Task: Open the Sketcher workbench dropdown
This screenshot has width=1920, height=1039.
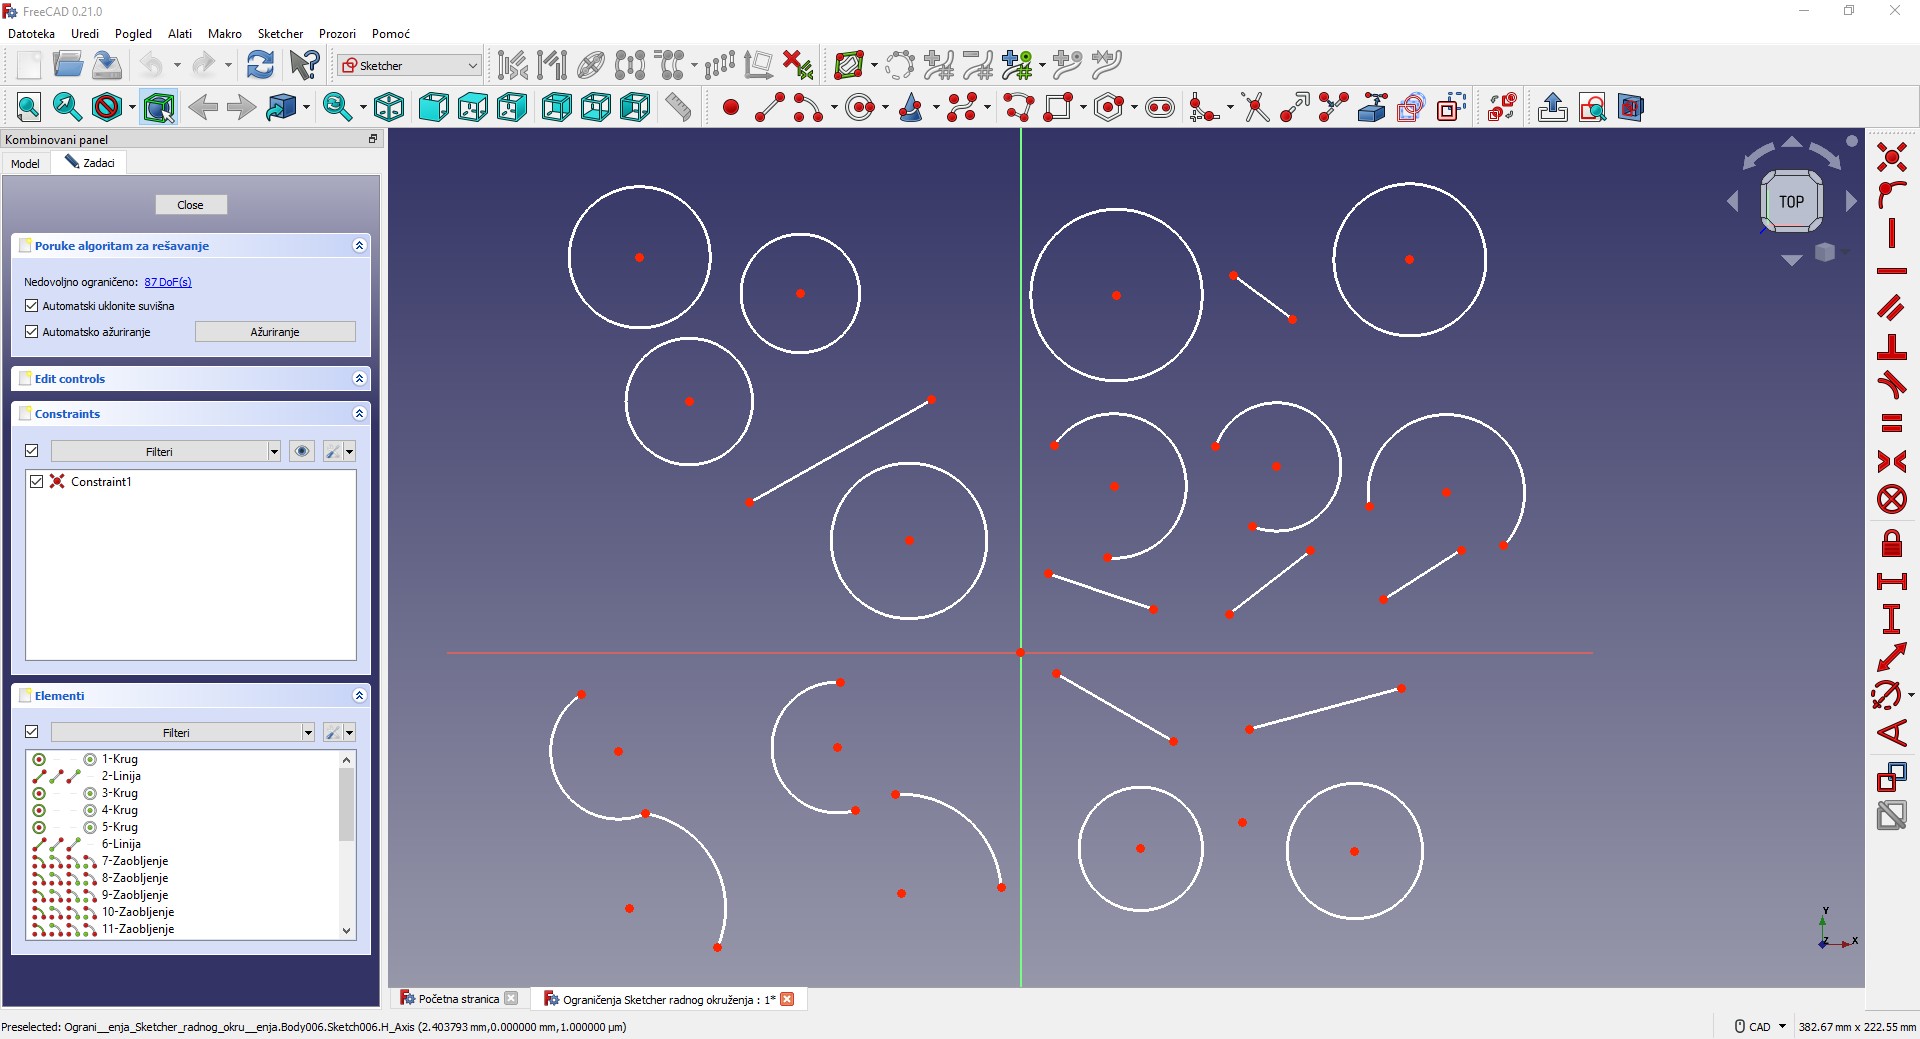Action: point(410,65)
